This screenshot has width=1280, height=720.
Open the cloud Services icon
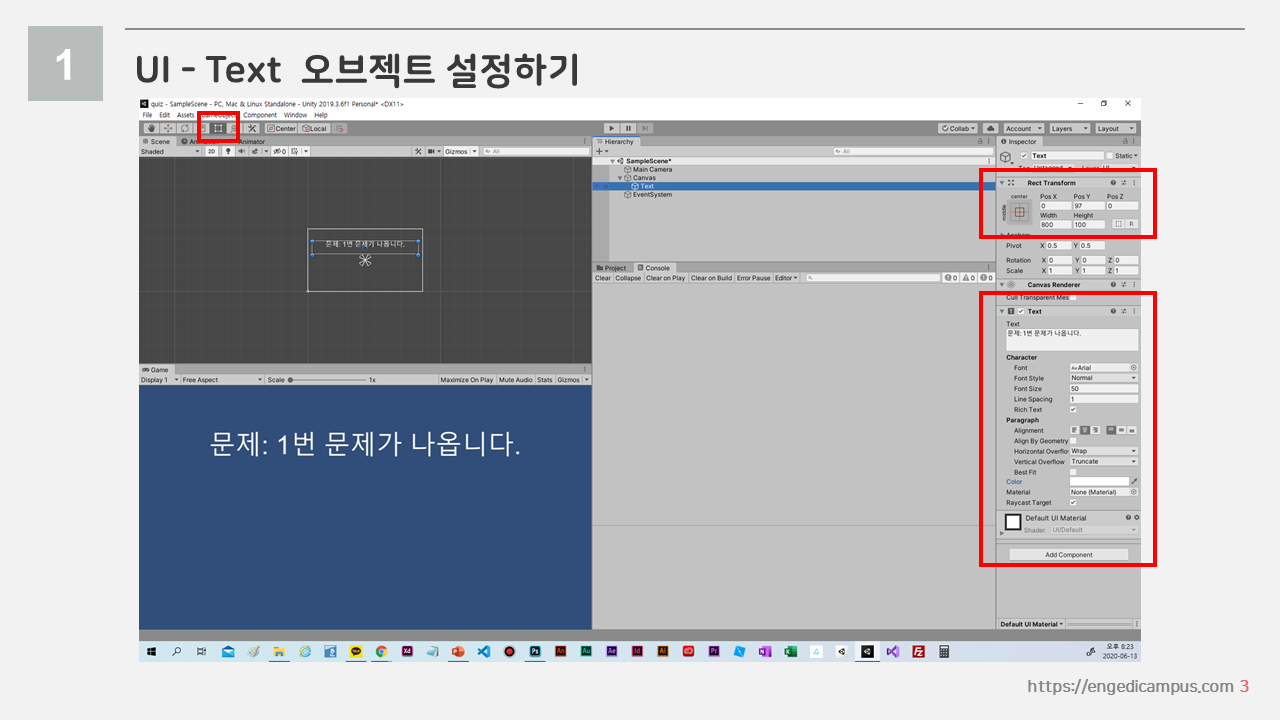tap(990, 128)
